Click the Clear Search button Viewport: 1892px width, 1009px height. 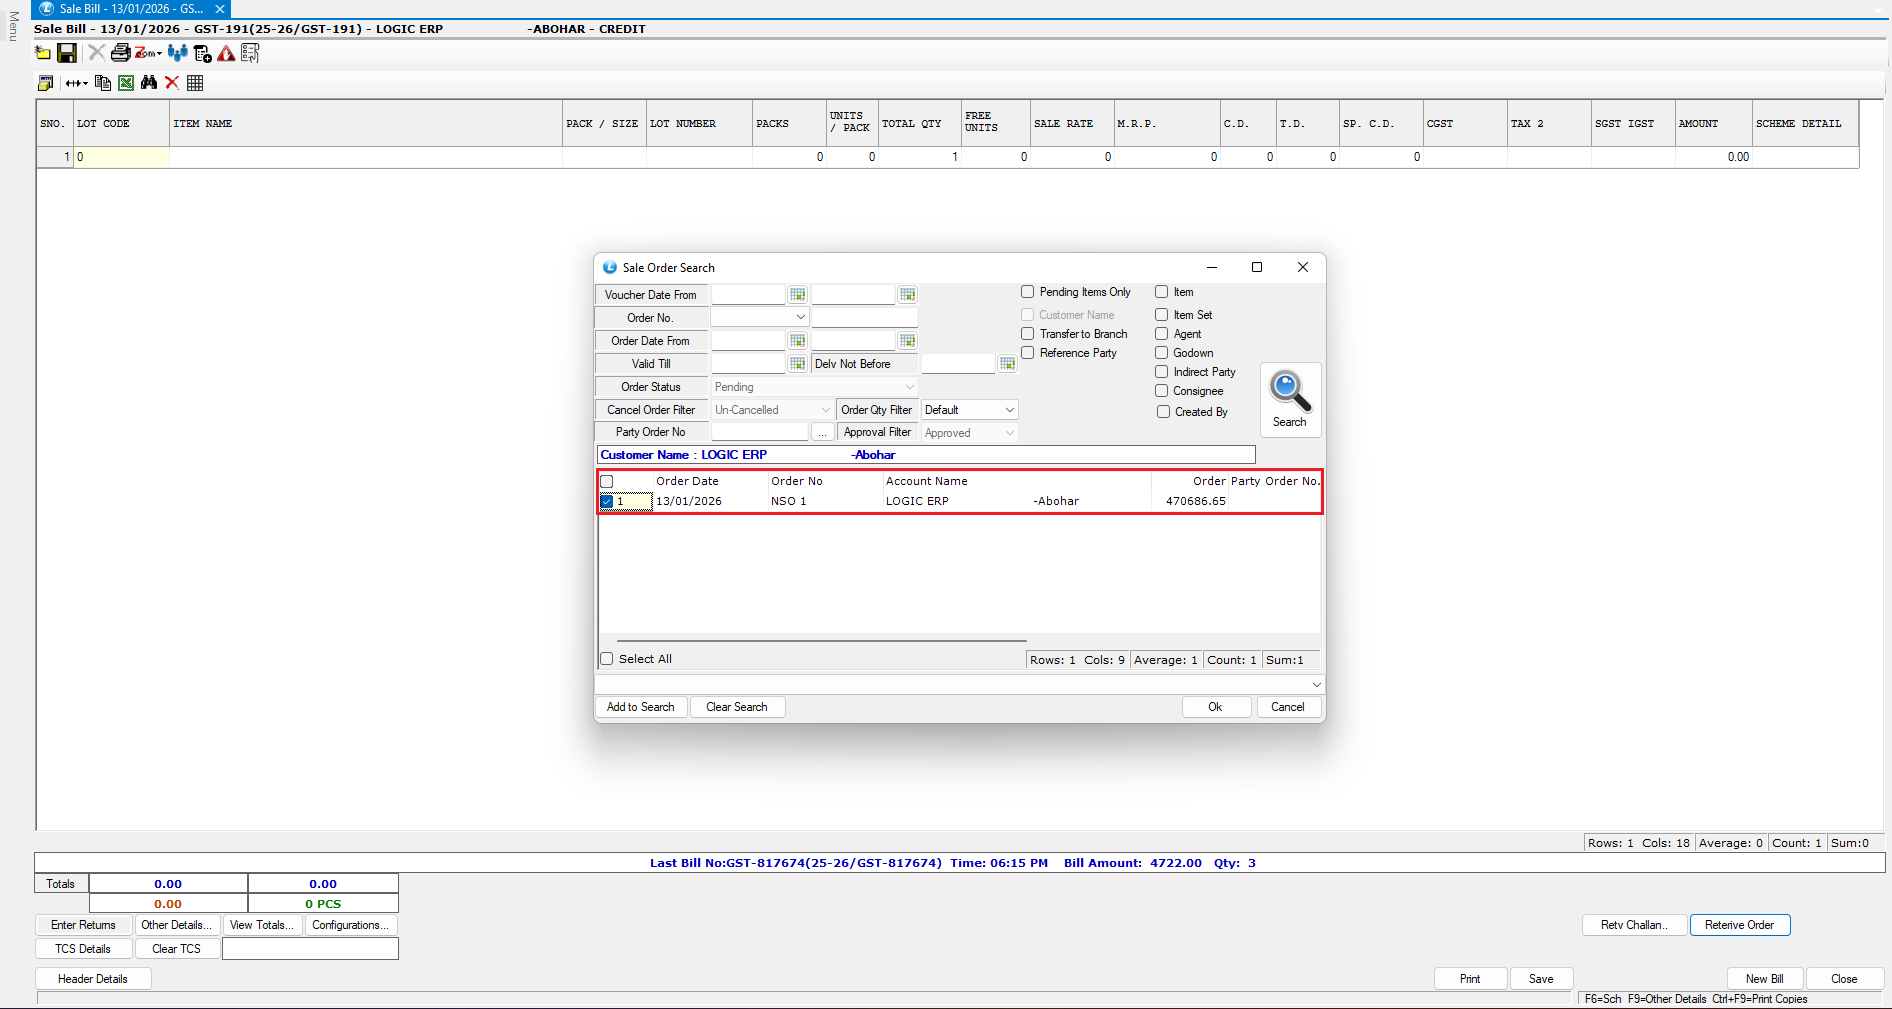coord(736,707)
